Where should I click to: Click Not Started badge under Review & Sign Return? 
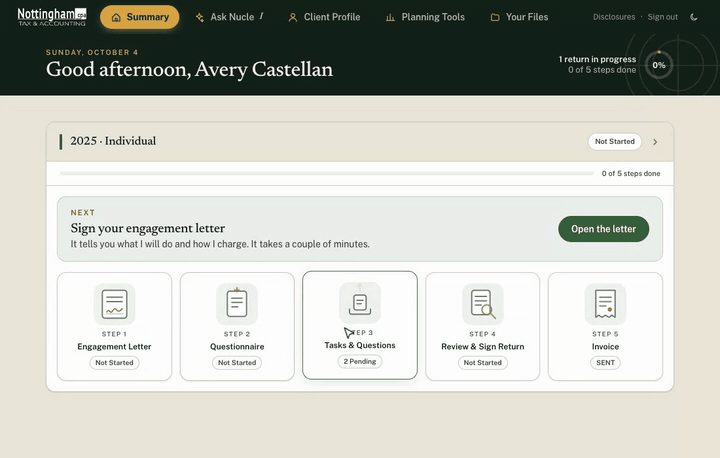click(483, 362)
